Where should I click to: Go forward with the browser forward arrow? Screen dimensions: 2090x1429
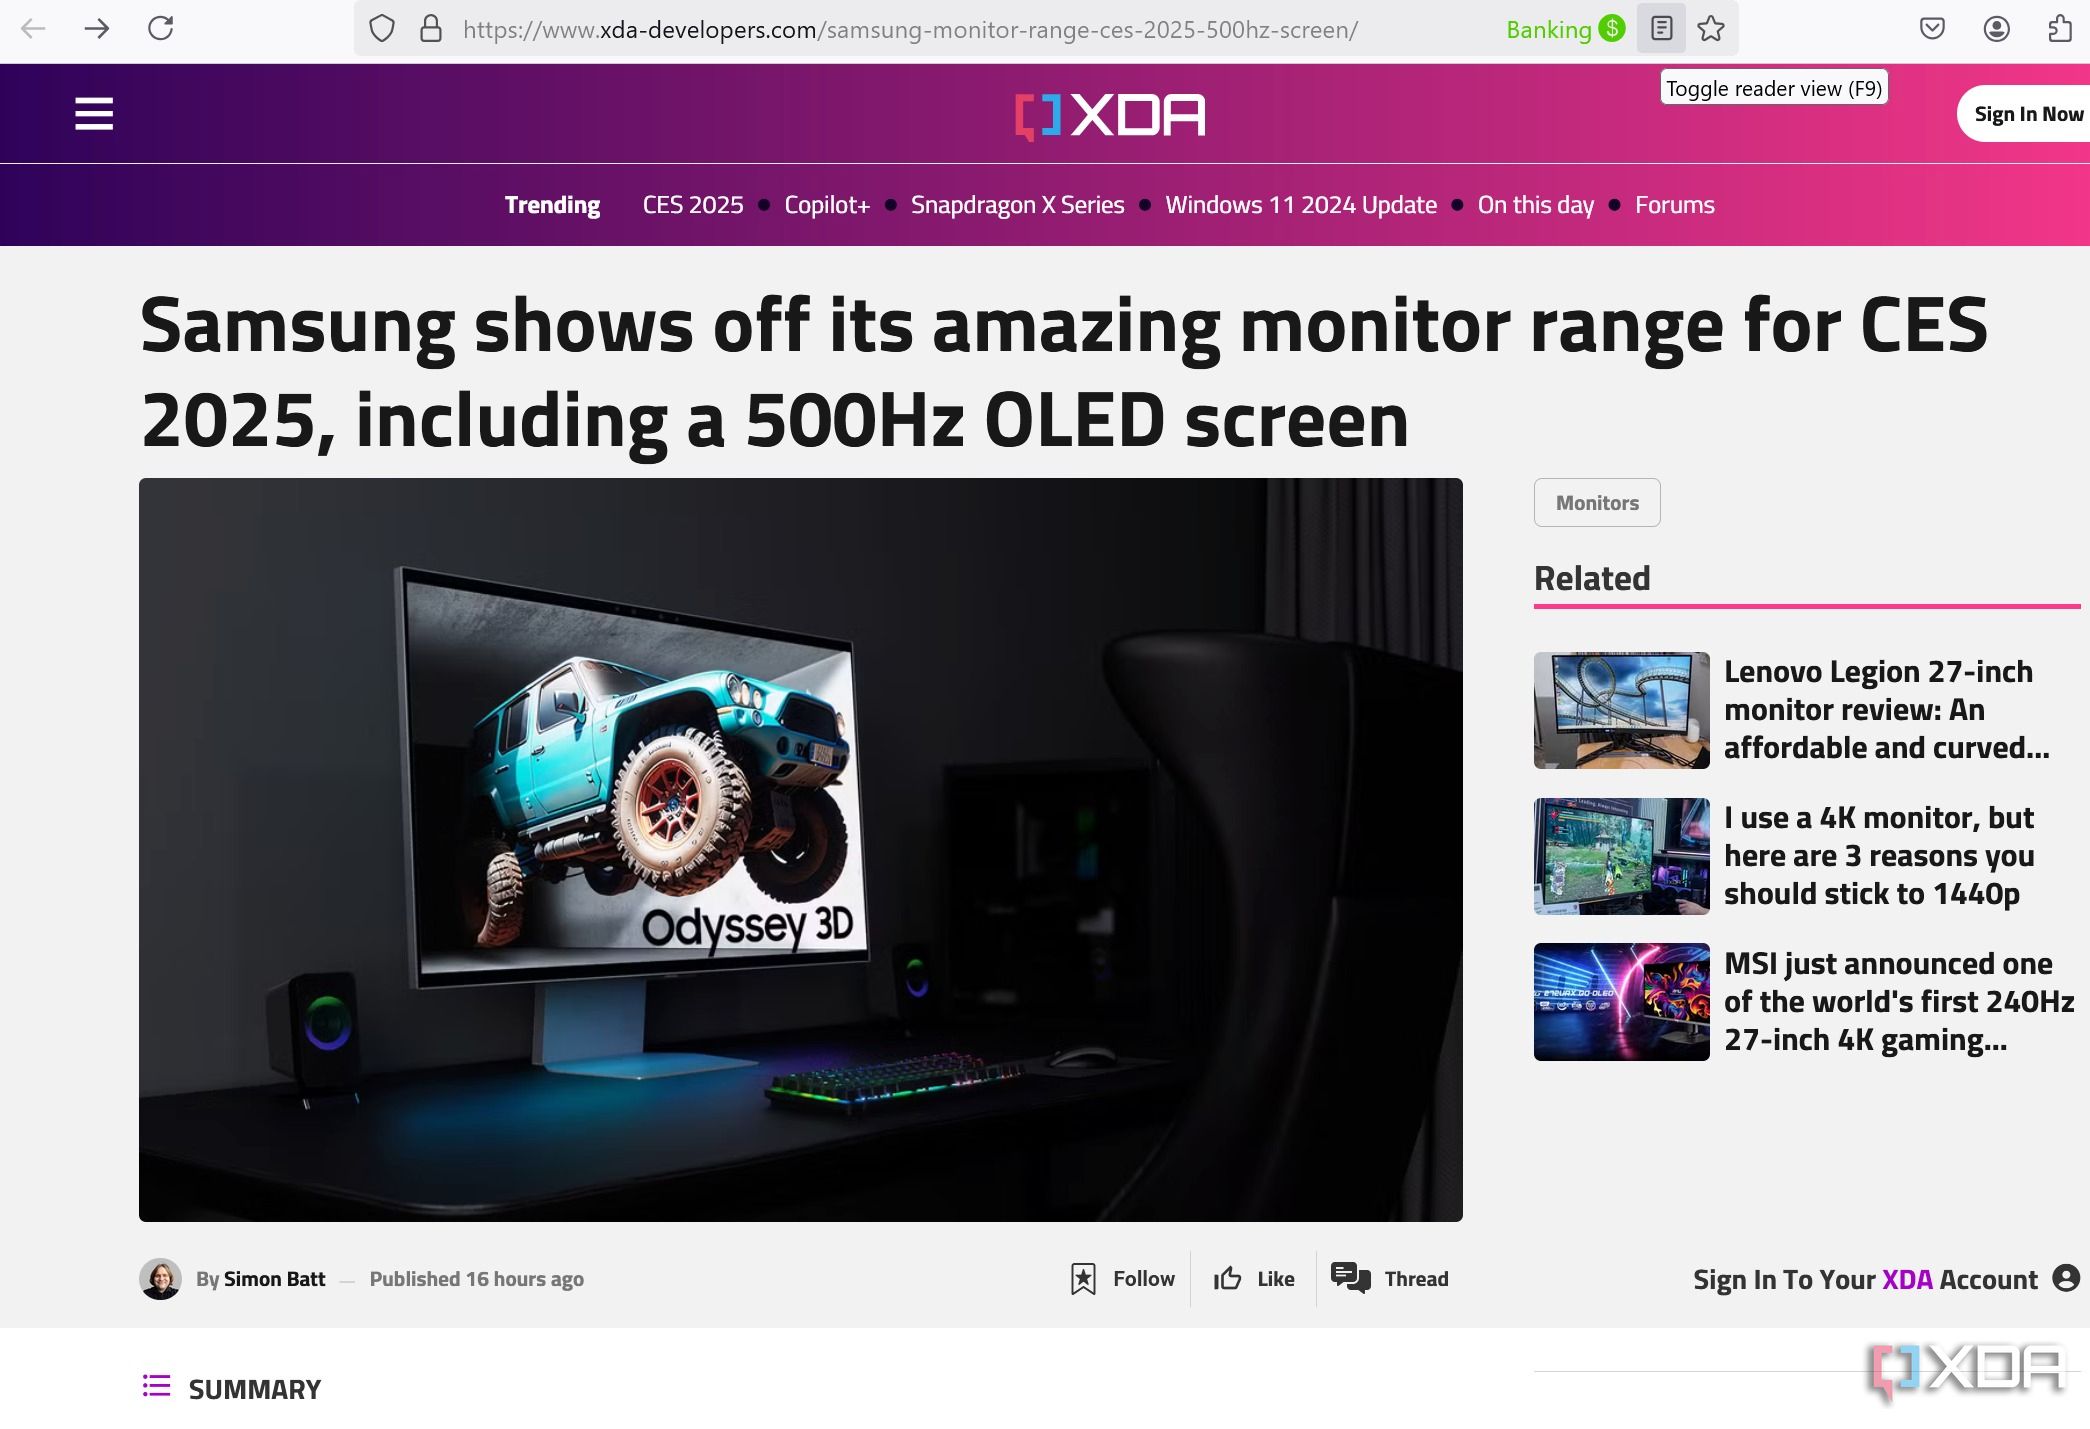point(97,29)
